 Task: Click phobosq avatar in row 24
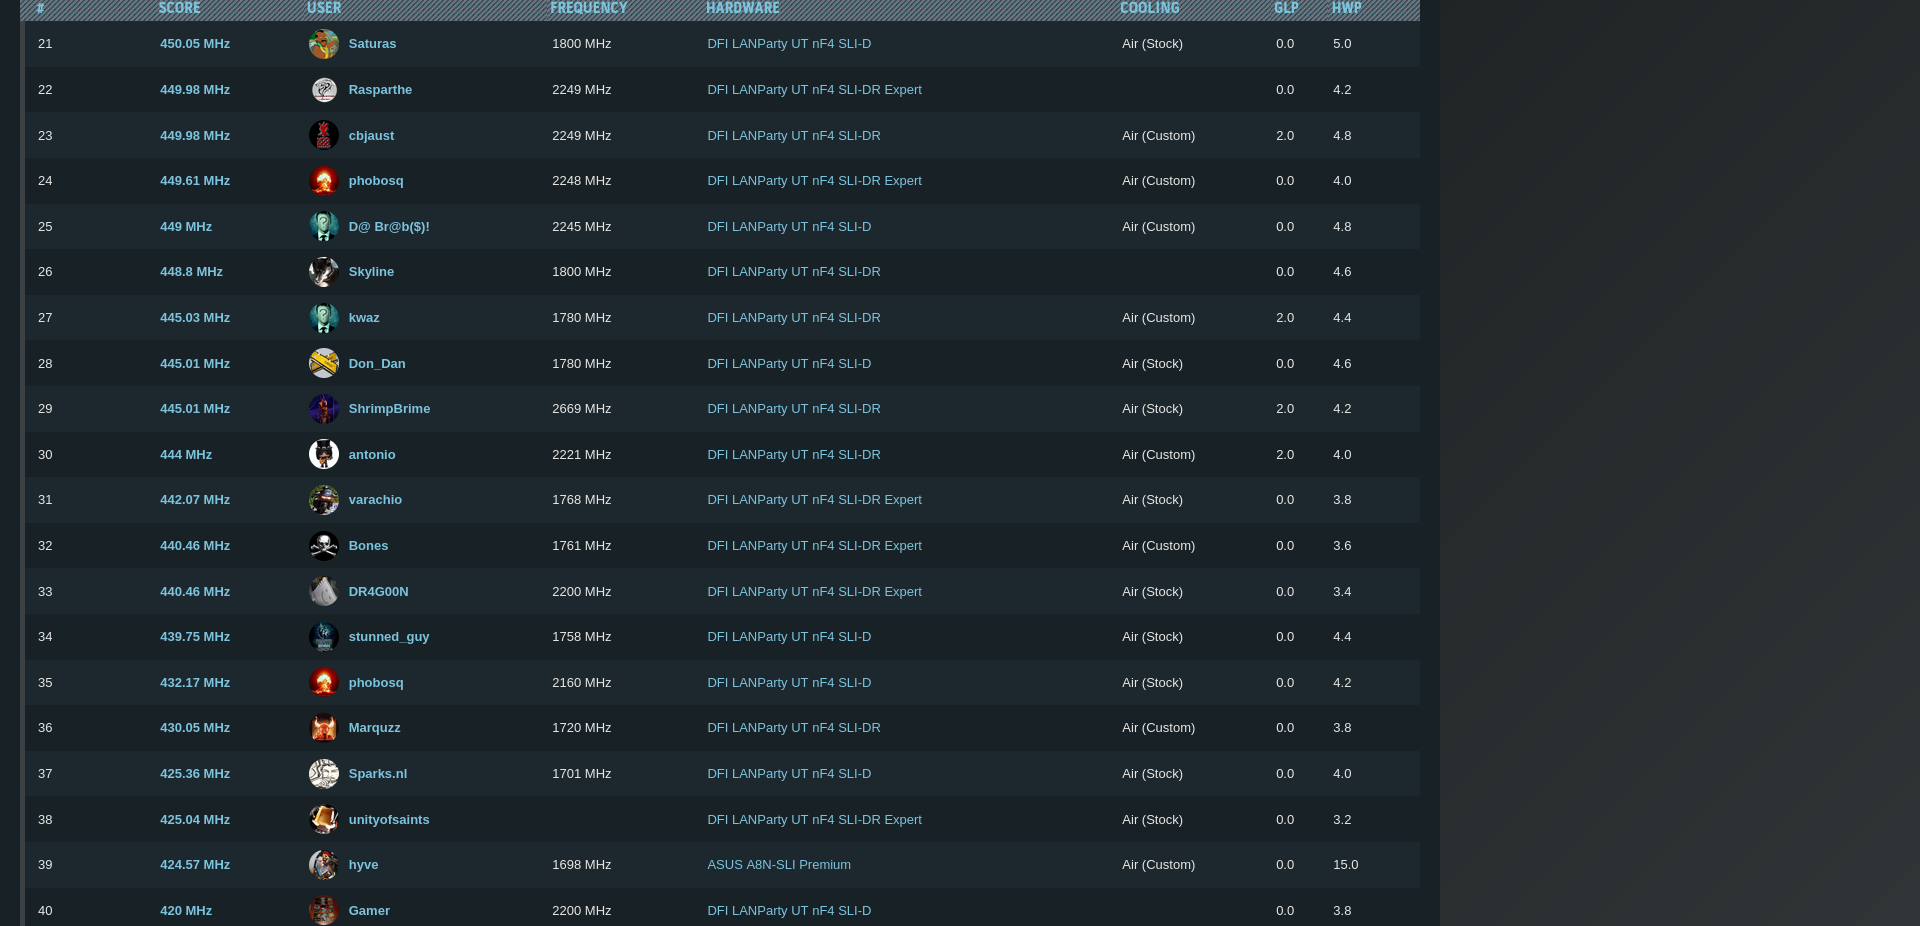tap(323, 181)
